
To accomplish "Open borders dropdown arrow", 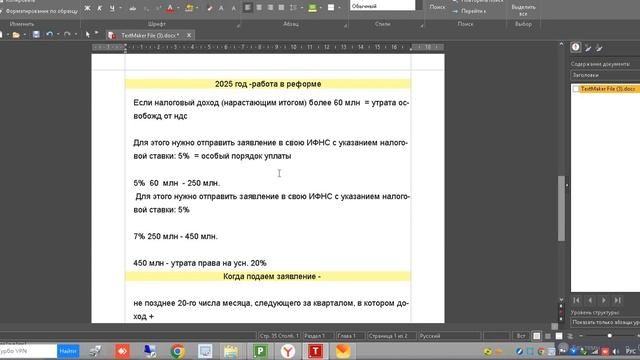I will click(x=340, y=7).
